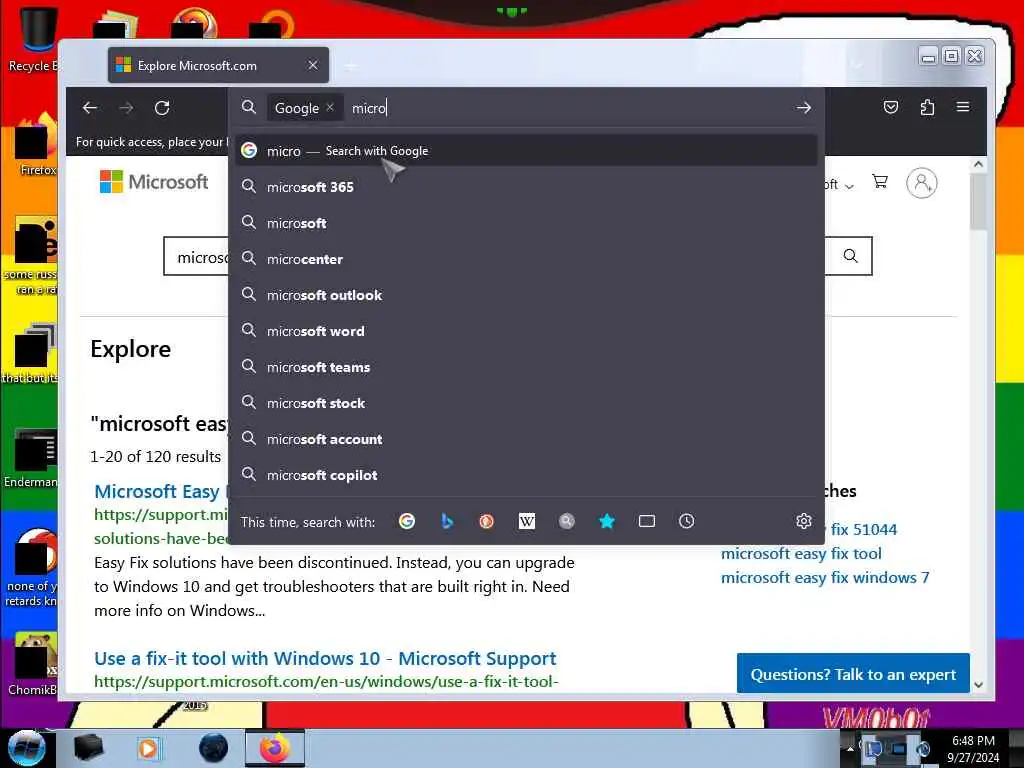This screenshot has width=1024, height=768.
Task: Click 'microsoft easy fix windows 7' link
Action: pos(825,577)
